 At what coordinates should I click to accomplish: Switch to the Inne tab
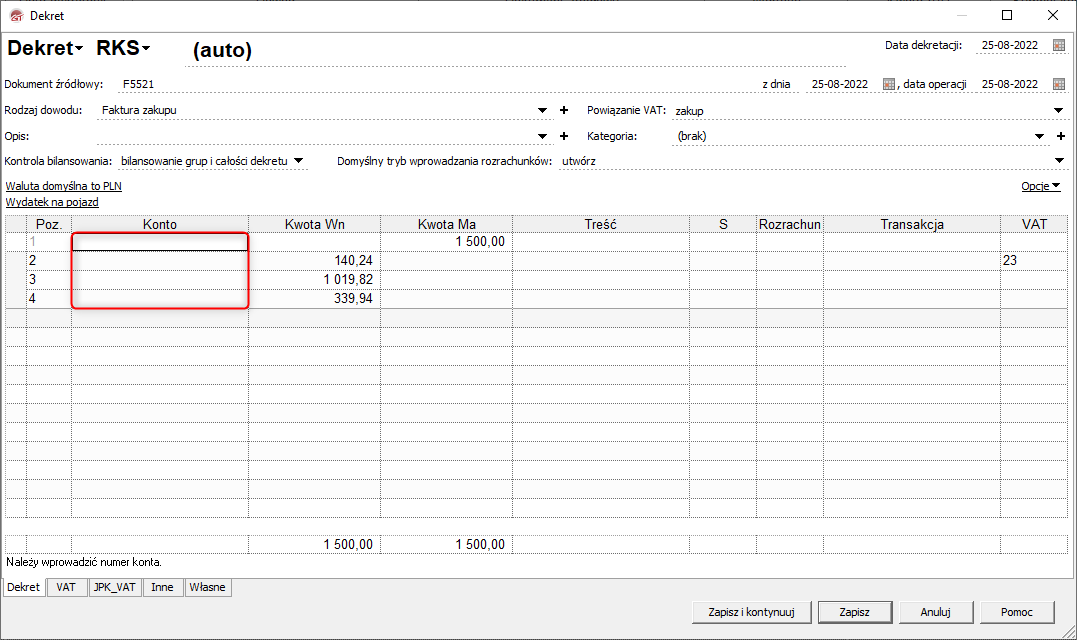point(162,587)
